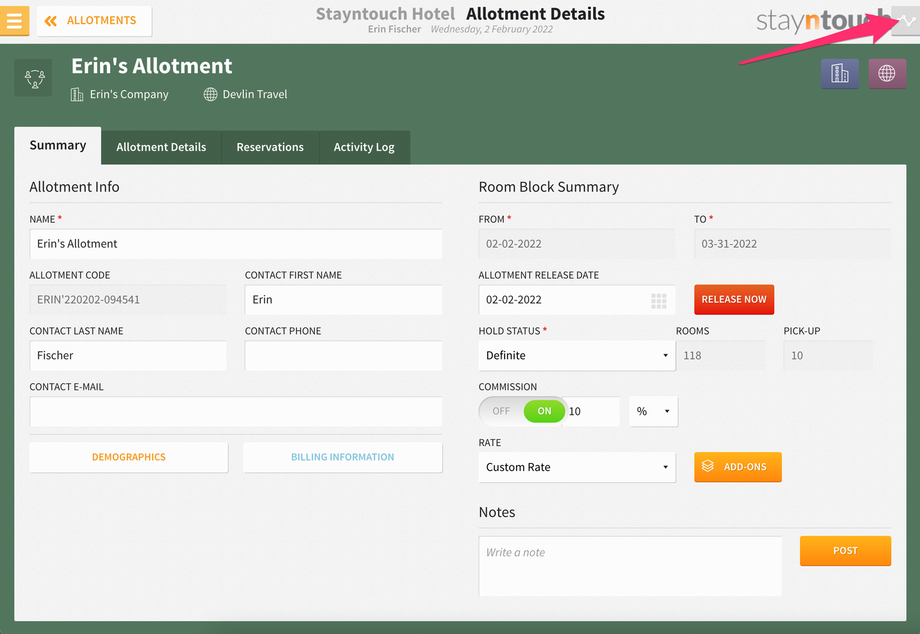Screen dimensions: 920x634
Task: Open the Hold Status dropdown
Action: point(577,355)
